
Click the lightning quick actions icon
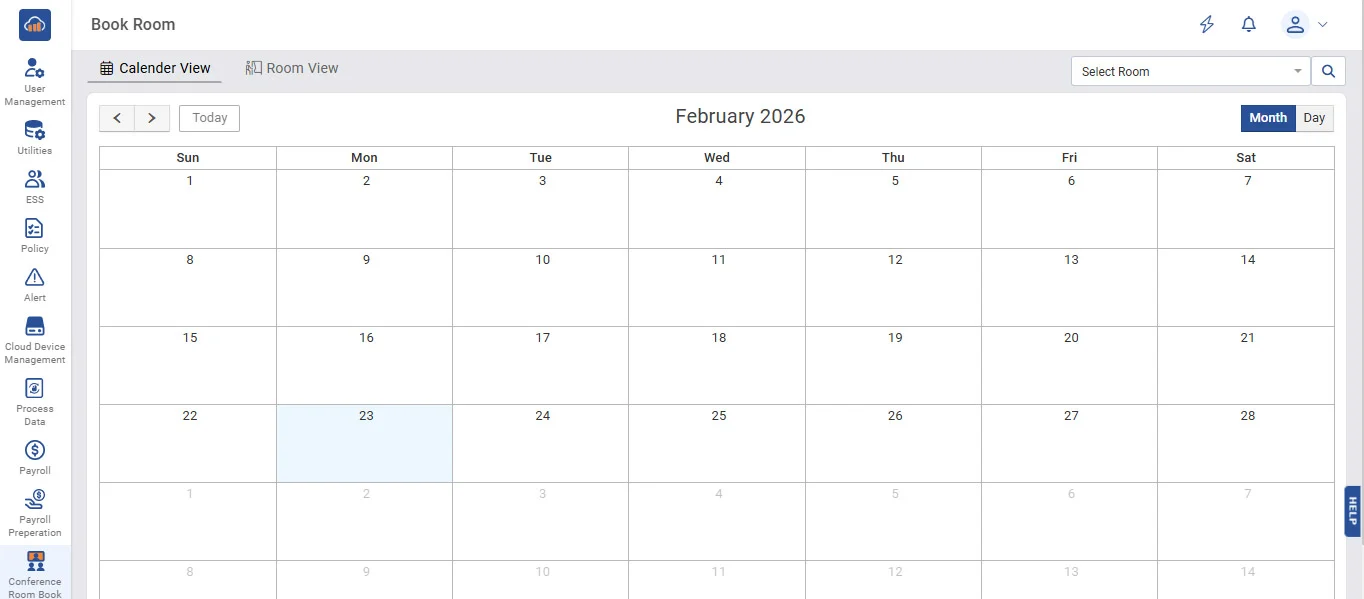[1207, 25]
